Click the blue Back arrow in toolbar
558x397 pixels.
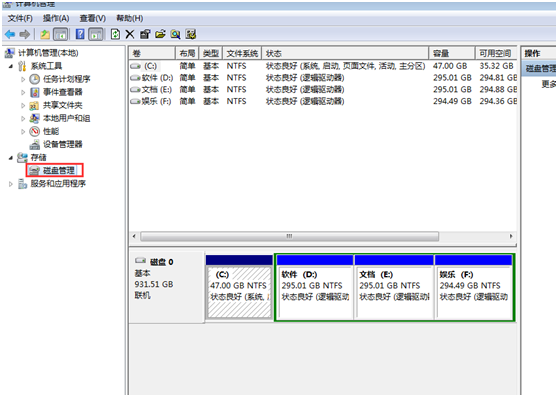click(x=10, y=35)
